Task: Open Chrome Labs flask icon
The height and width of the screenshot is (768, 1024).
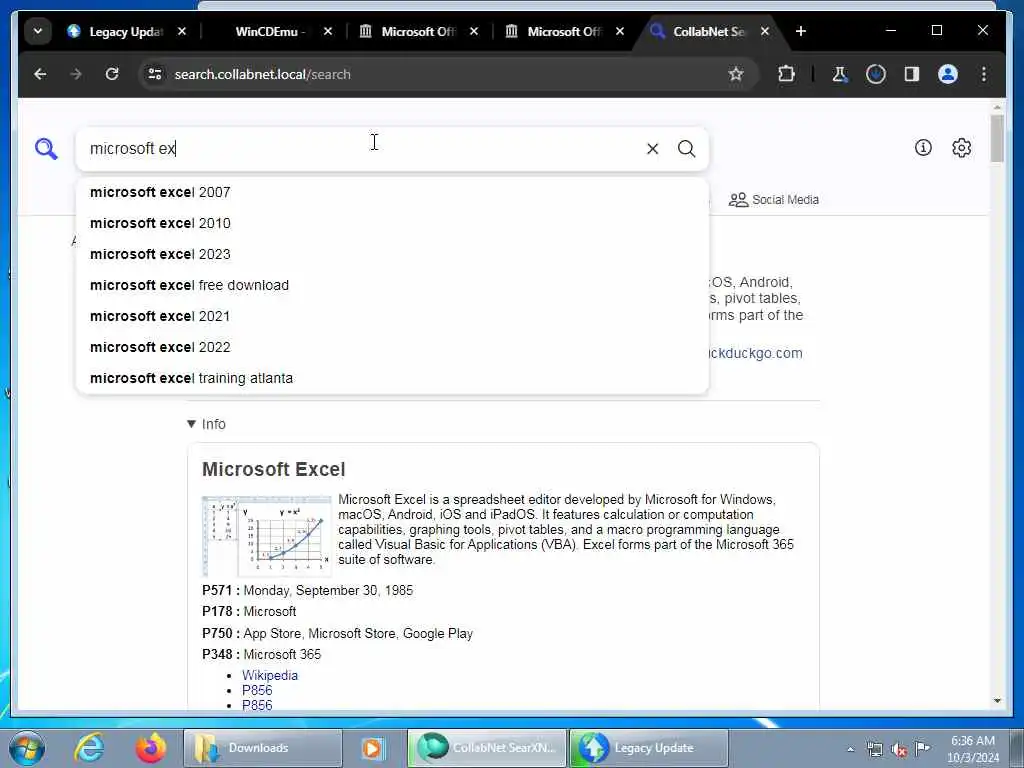Action: point(840,74)
